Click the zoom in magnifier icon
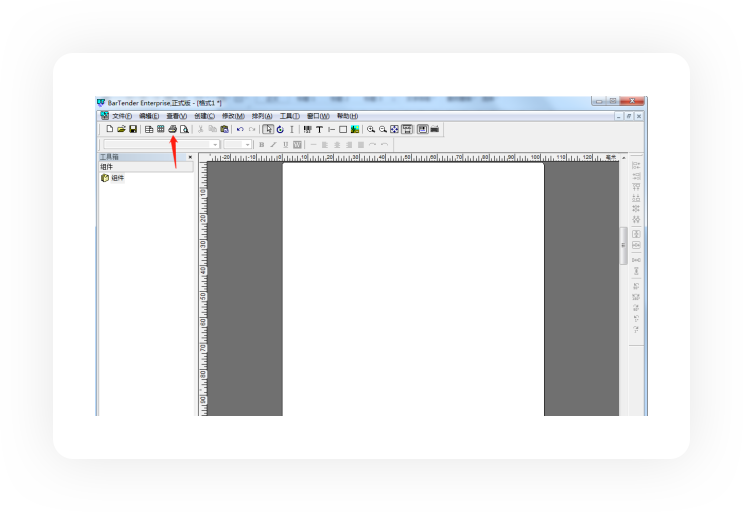This screenshot has height=512, width=743. point(371,129)
